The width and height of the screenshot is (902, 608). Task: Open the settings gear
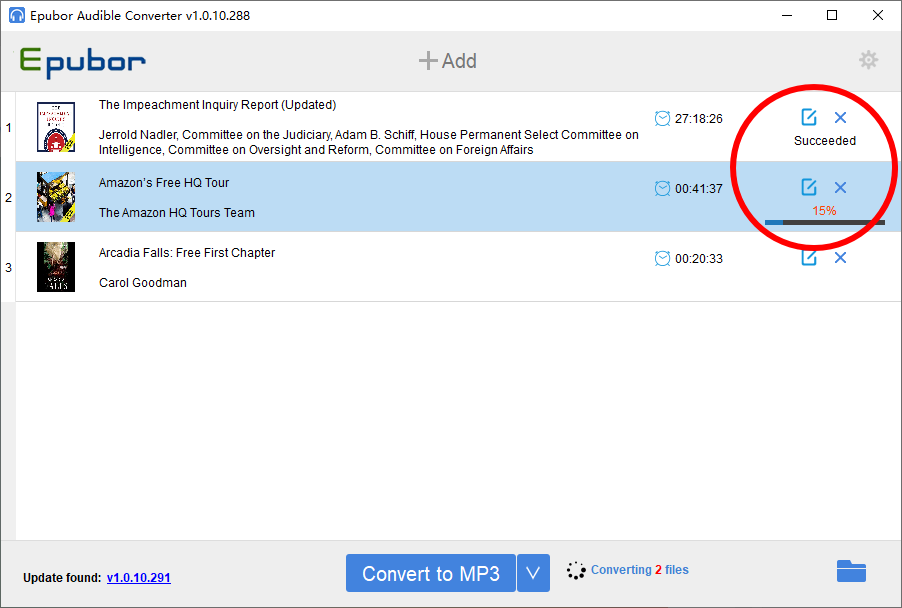(x=868, y=60)
